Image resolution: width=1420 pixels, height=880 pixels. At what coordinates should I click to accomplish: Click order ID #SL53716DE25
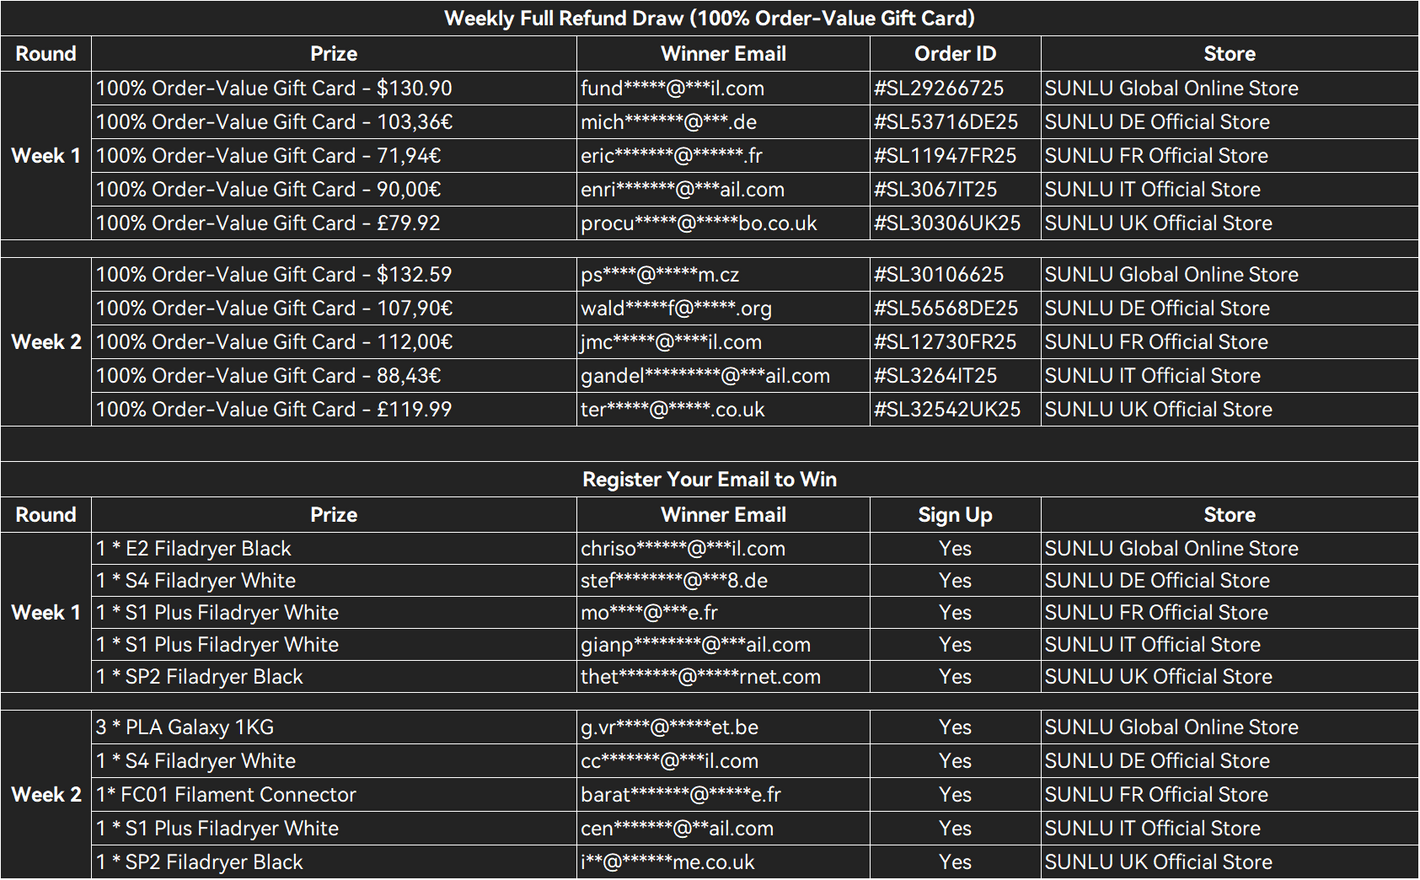(x=946, y=122)
